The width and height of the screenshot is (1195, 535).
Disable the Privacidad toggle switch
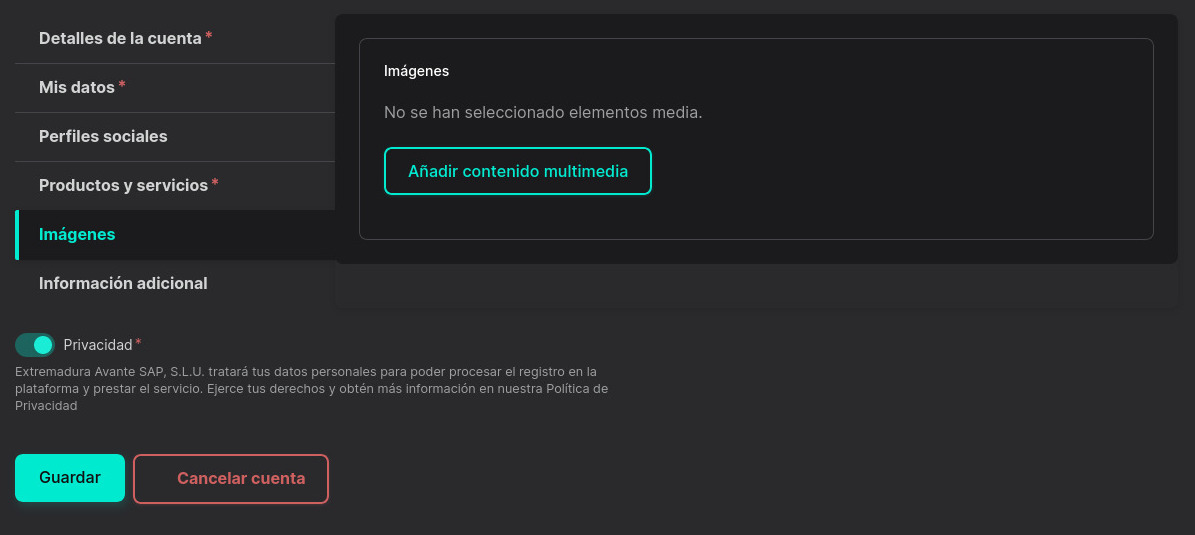pos(34,345)
